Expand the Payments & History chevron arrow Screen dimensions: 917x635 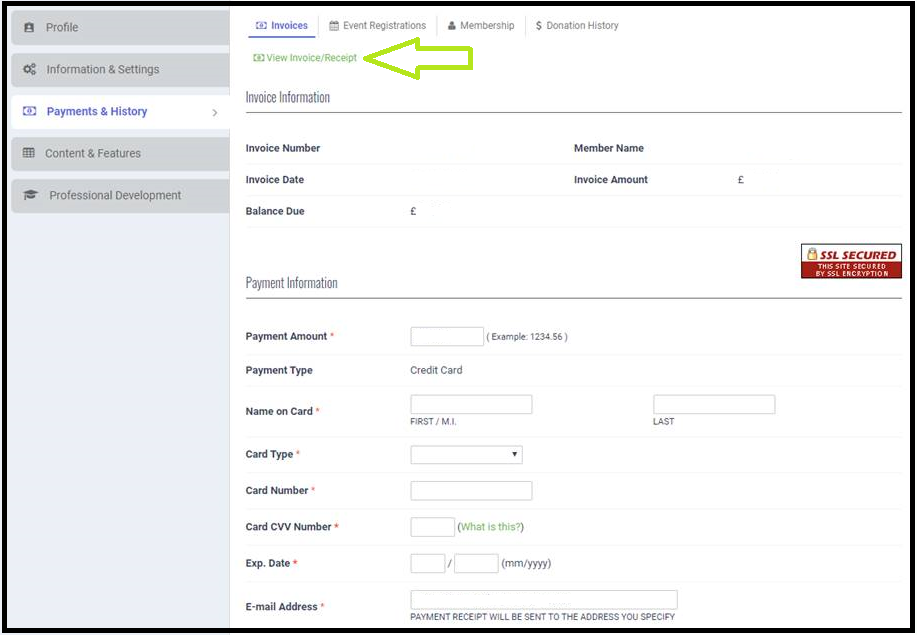tap(215, 112)
